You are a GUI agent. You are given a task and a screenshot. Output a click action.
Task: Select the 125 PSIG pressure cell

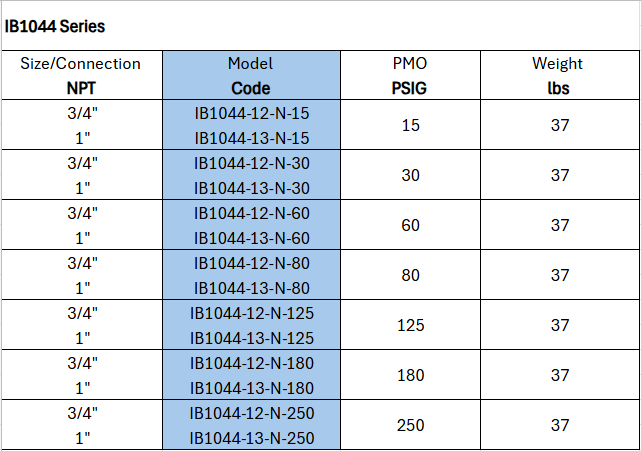[410, 325]
